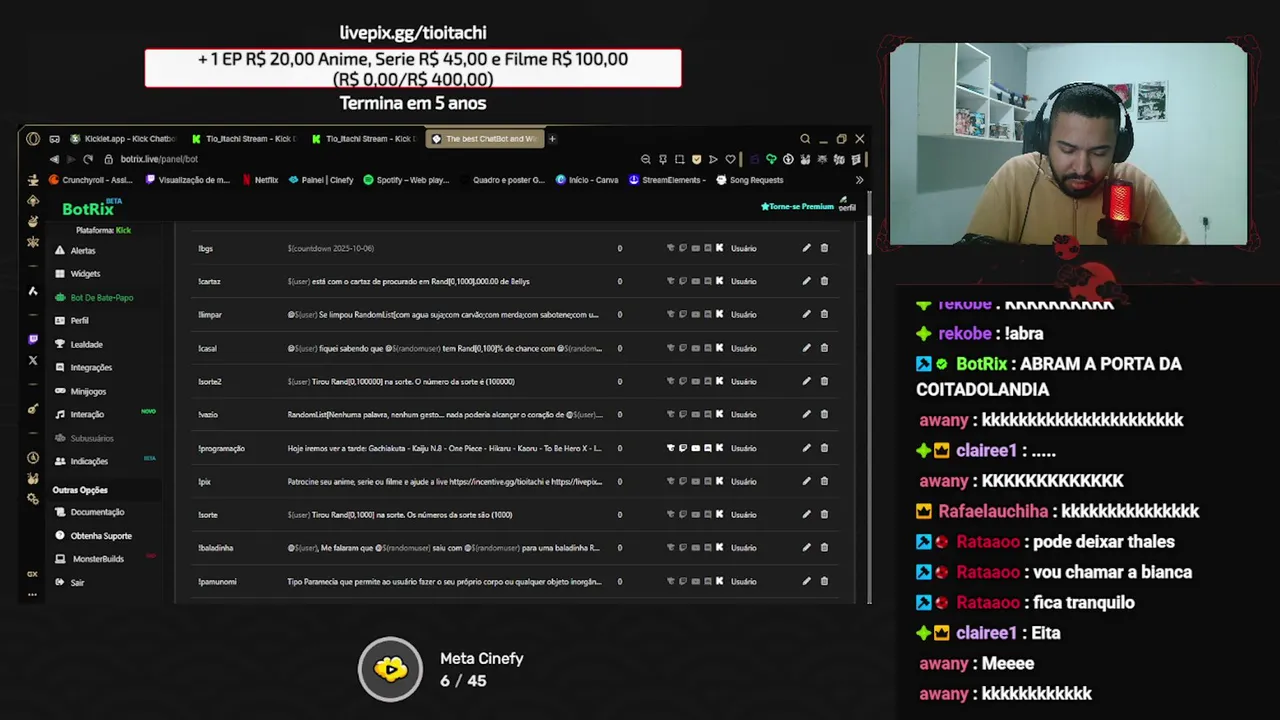
Task: Delete the !casal command
Action: click(824, 348)
